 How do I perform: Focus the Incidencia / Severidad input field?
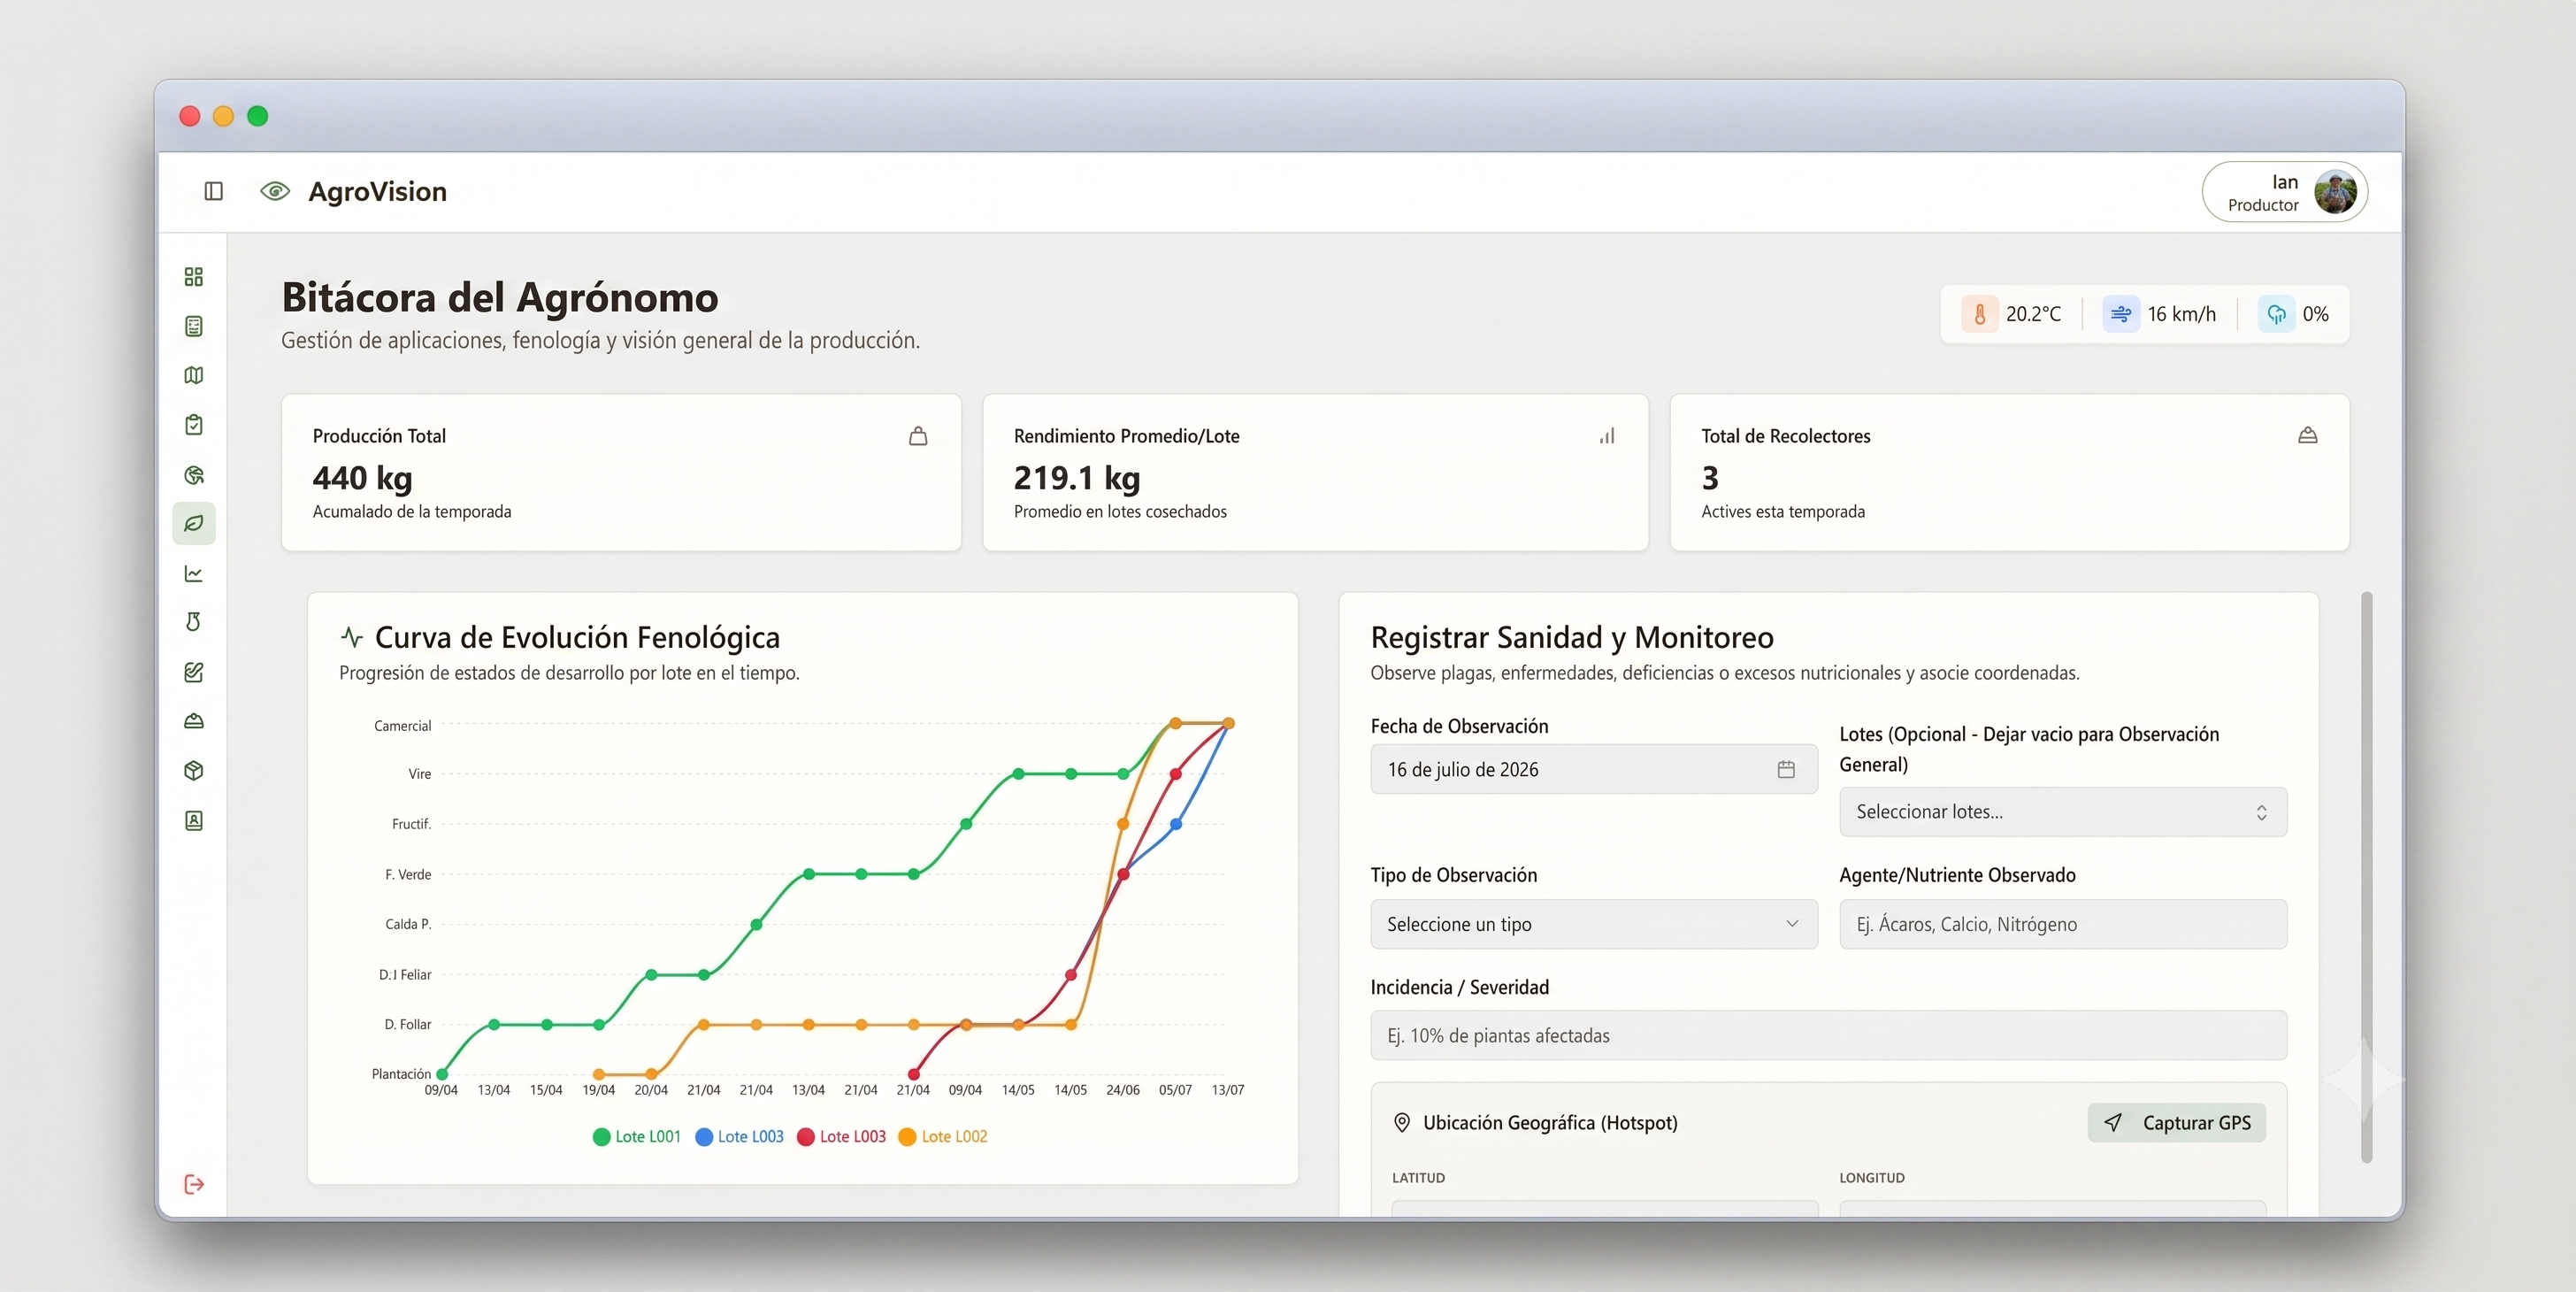1827,1035
